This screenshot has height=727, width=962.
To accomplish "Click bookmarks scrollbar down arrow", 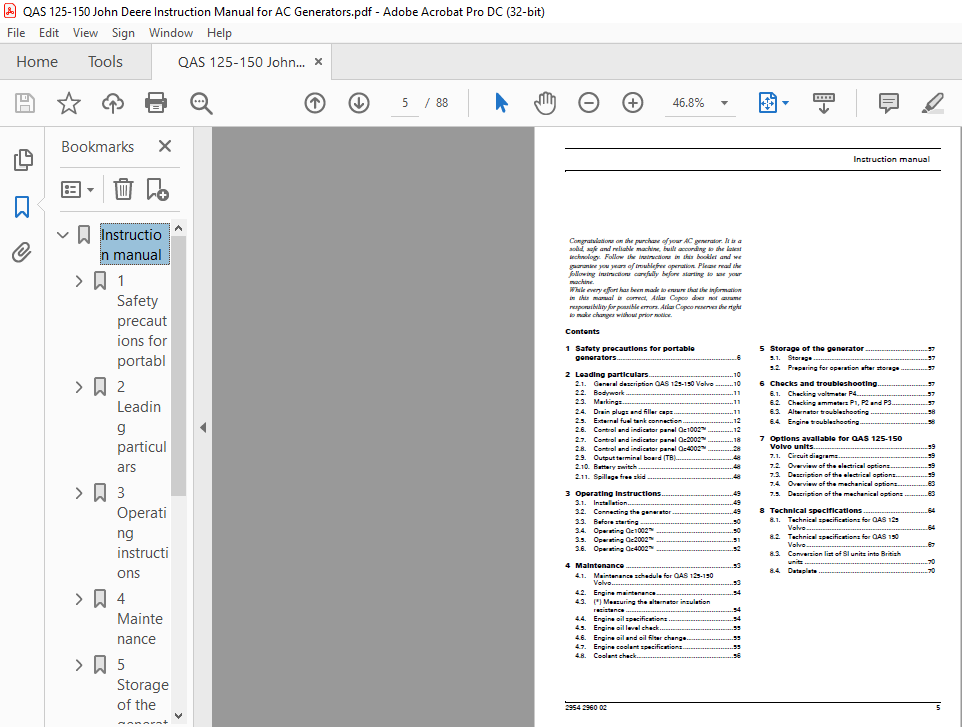I will click(179, 715).
